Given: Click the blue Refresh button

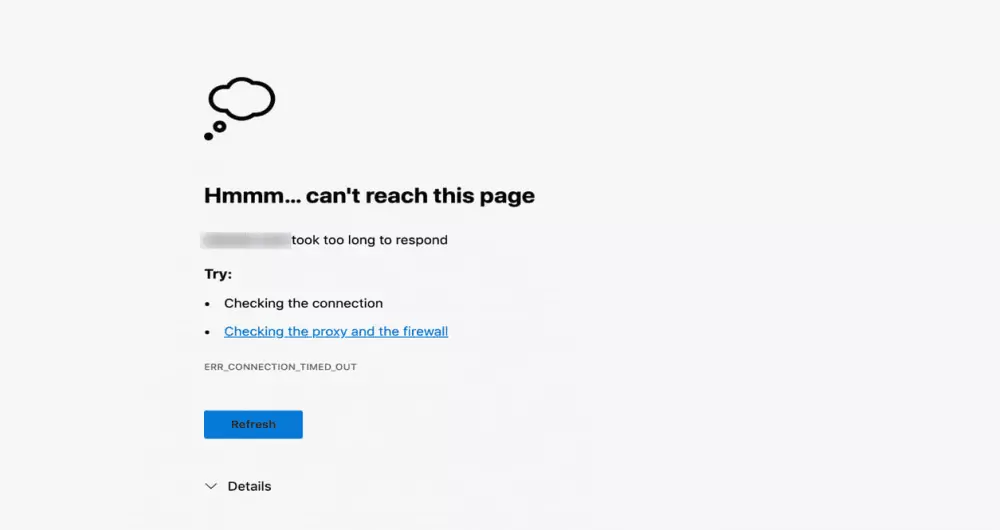Looking at the screenshot, I should pyautogui.click(x=253, y=424).
